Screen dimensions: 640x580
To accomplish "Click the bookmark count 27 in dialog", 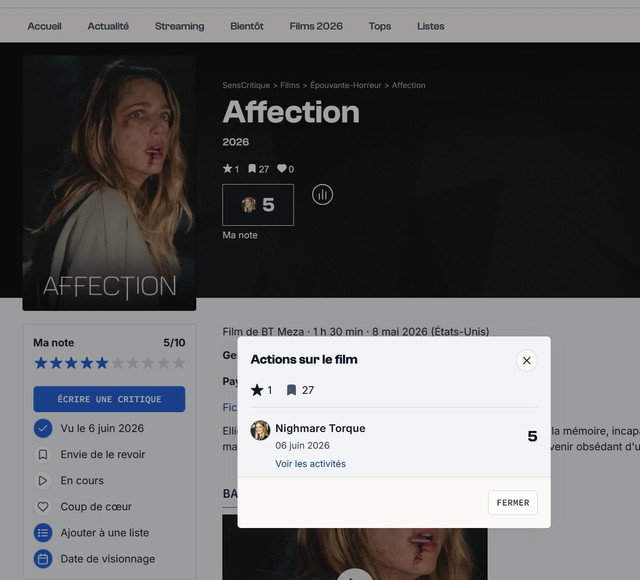I will 300,390.
